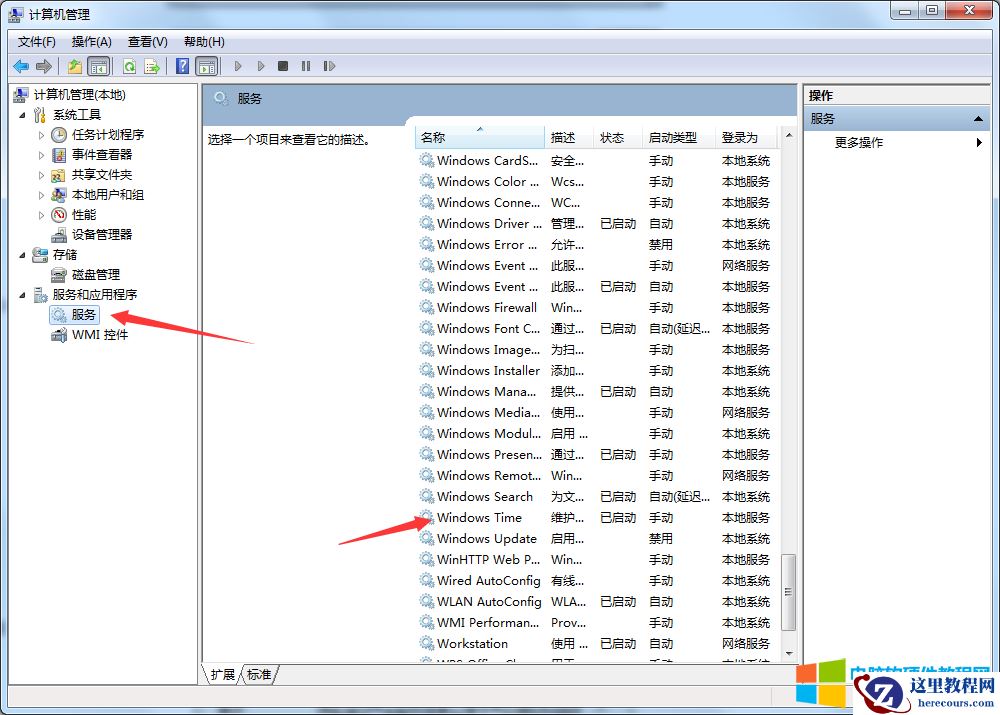Click the second Start Service arrow icon
This screenshot has height=715, width=1000.
click(261, 66)
